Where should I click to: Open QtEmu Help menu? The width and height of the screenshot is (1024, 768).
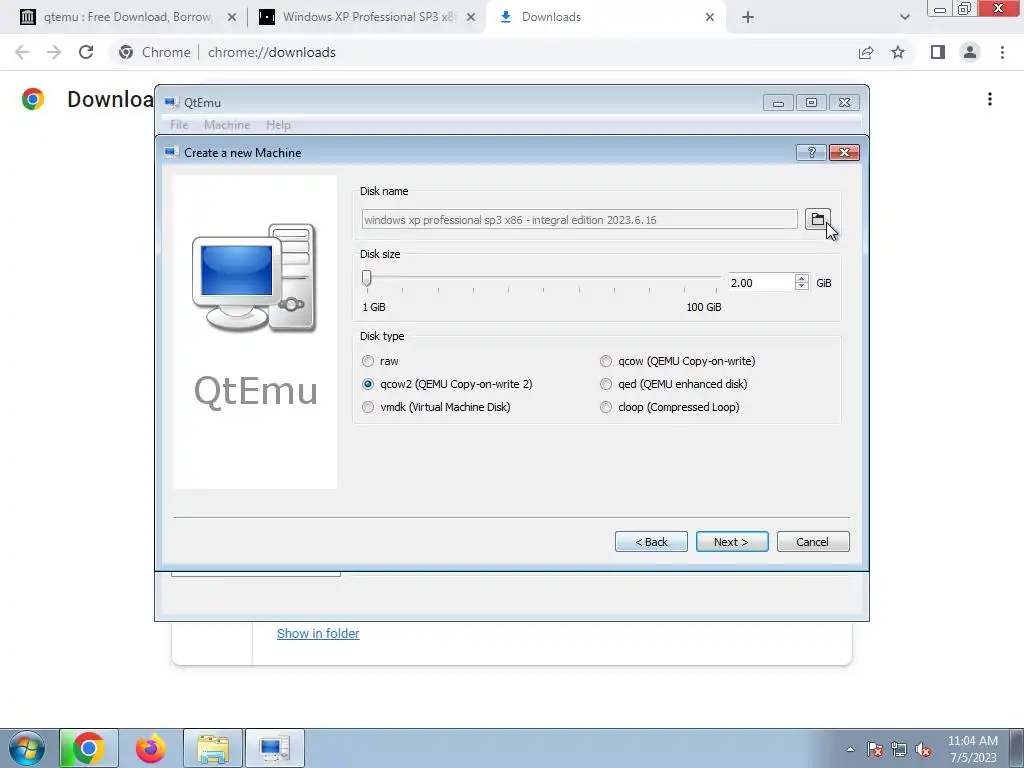[278, 125]
